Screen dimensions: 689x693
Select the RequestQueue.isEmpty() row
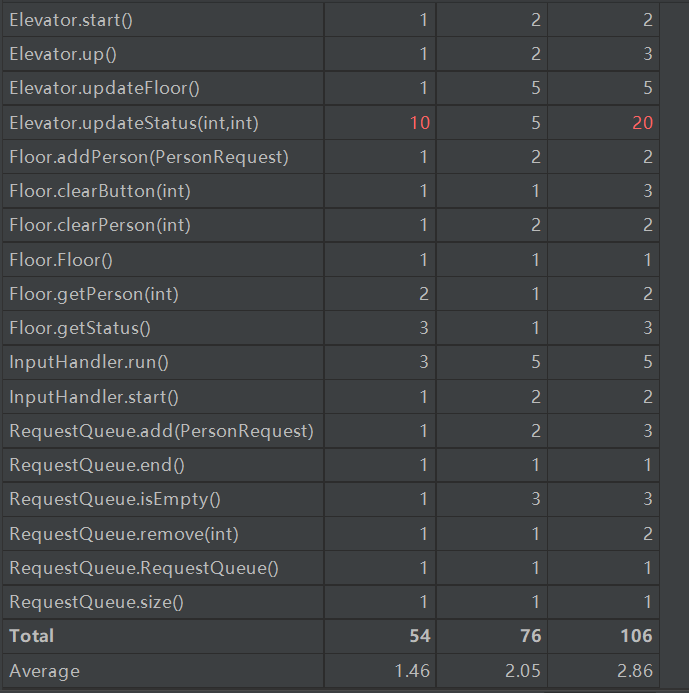coord(115,499)
